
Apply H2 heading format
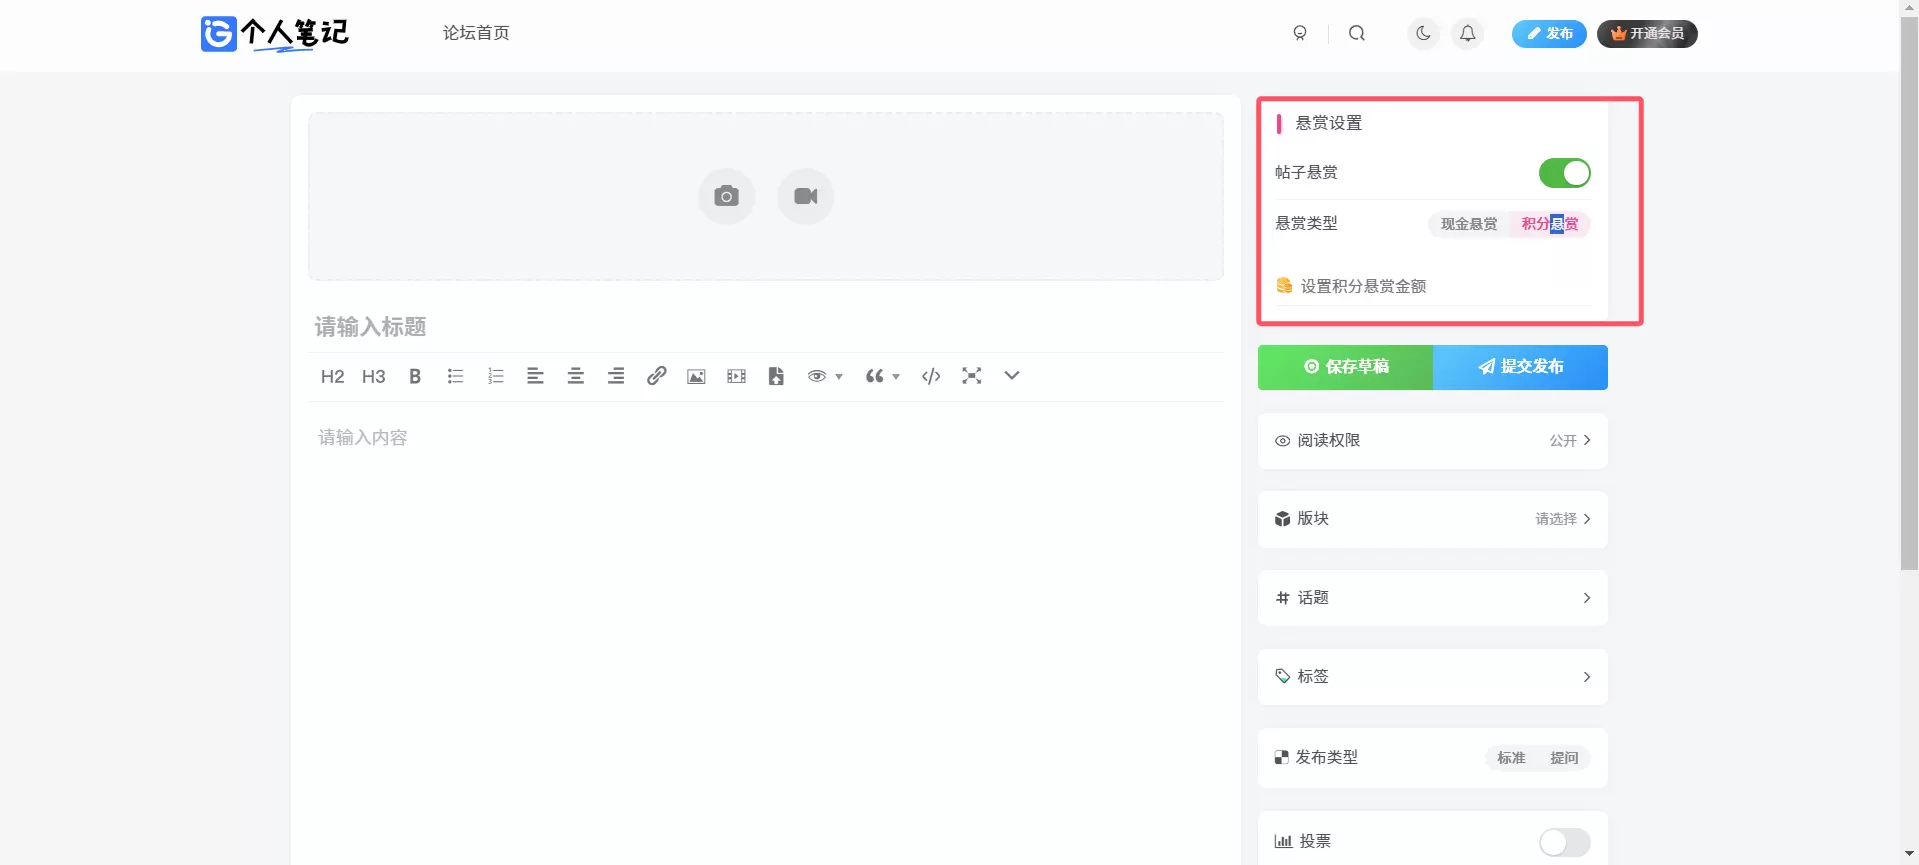coord(332,376)
